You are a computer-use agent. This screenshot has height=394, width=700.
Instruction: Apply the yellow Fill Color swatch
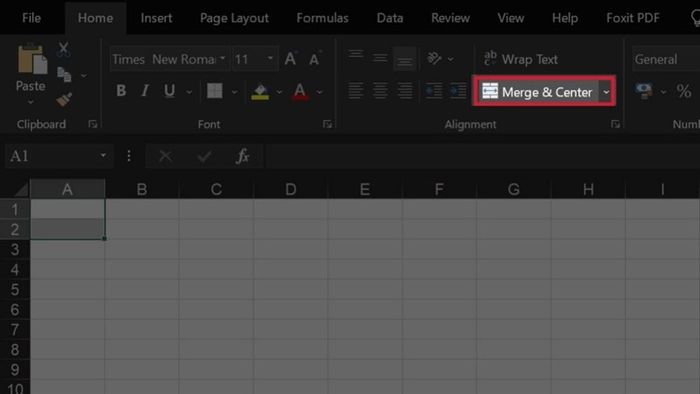point(260,92)
